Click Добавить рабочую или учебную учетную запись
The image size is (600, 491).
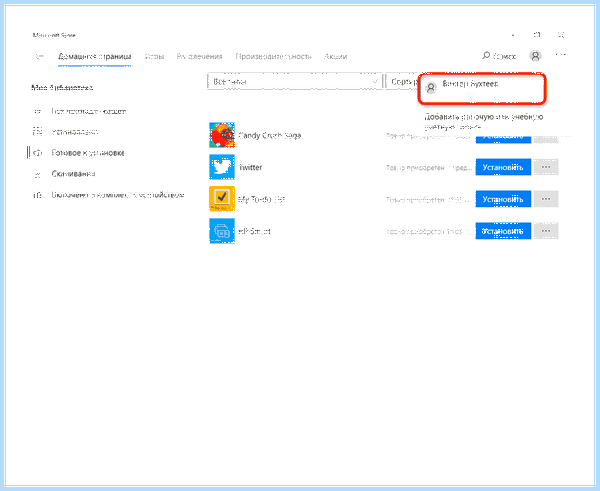coord(484,122)
